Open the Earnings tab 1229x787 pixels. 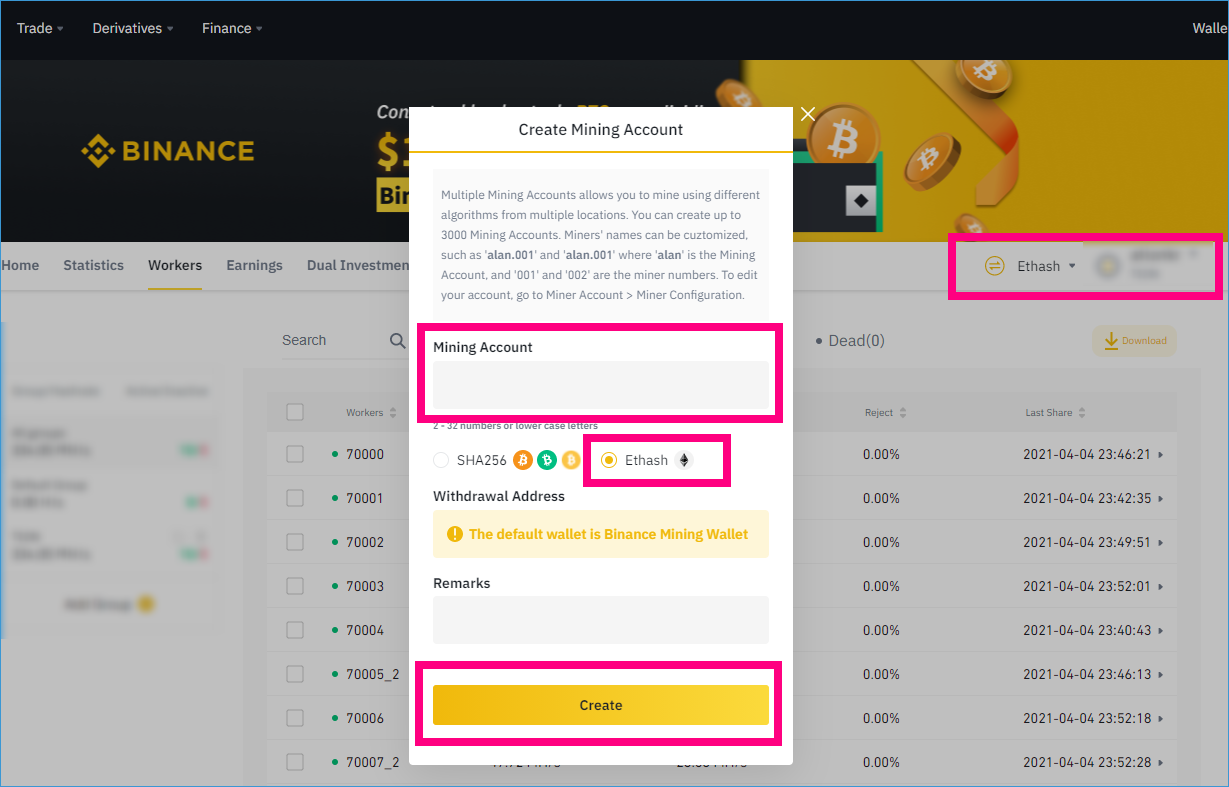click(254, 265)
